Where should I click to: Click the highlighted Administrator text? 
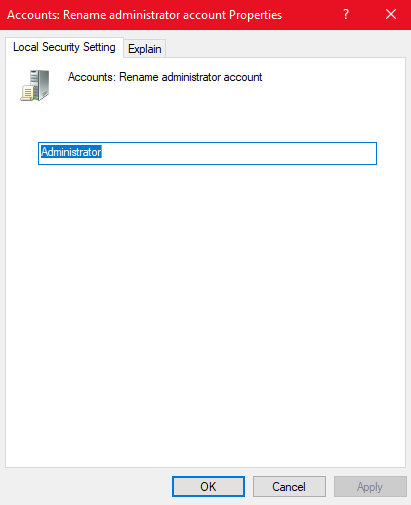(x=71, y=152)
